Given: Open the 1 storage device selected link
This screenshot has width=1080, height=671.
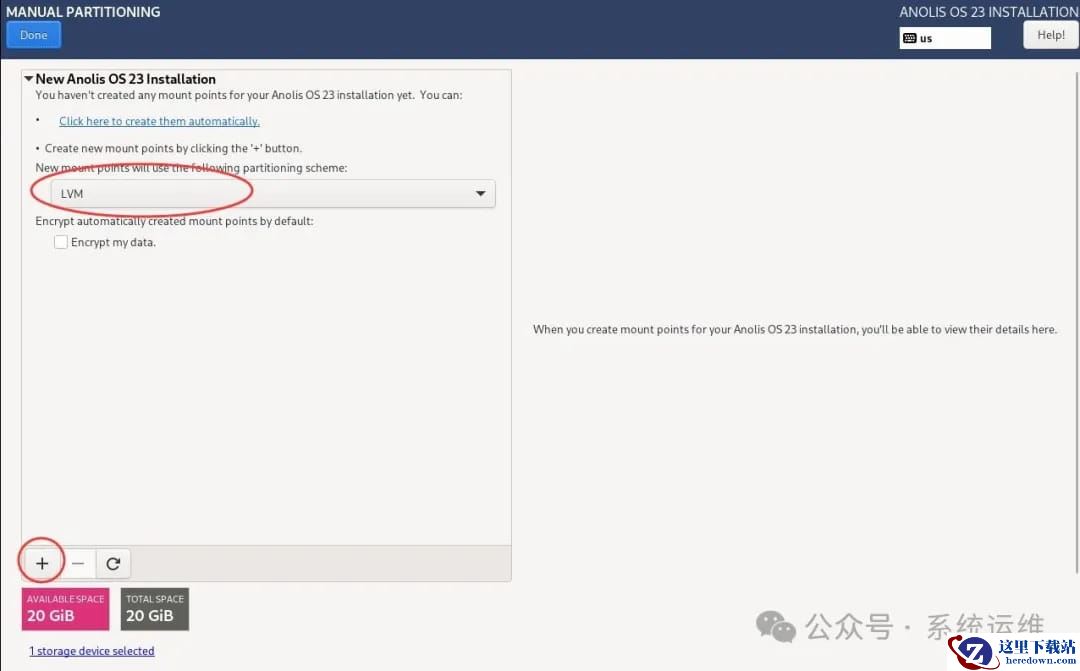Looking at the screenshot, I should (x=92, y=651).
